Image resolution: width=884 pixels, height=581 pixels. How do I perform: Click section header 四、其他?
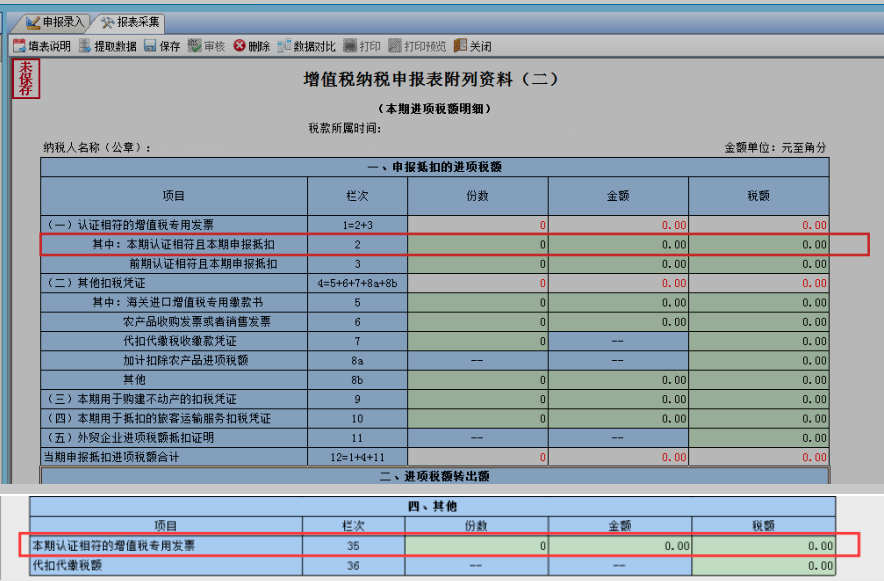pyautogui.click(x=432, y=506)
